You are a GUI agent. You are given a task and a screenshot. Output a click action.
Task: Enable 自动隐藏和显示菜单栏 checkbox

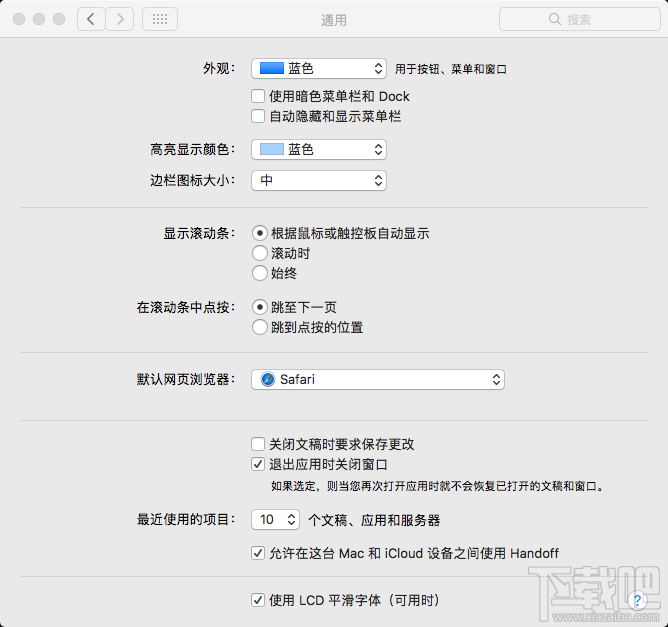click(x=258, y=116)
